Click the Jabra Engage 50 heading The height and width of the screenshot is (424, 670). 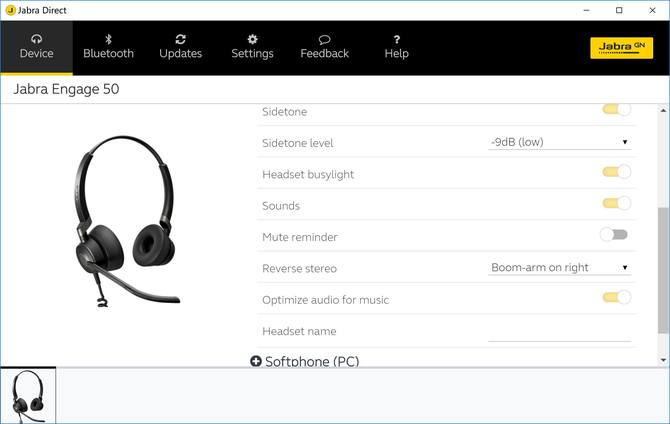click(x=66, y=89)
